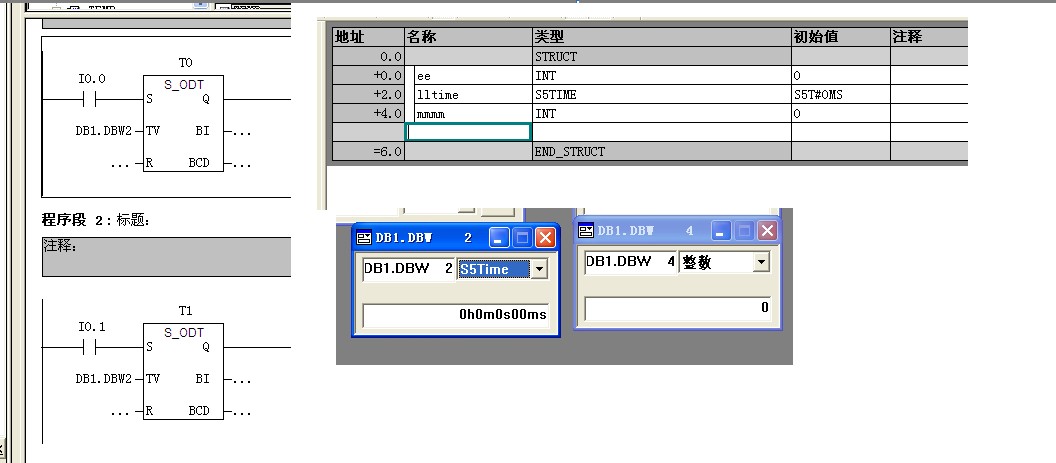Maximize the DB1.DBW 2 monitor window

click(x=522, y=238)
